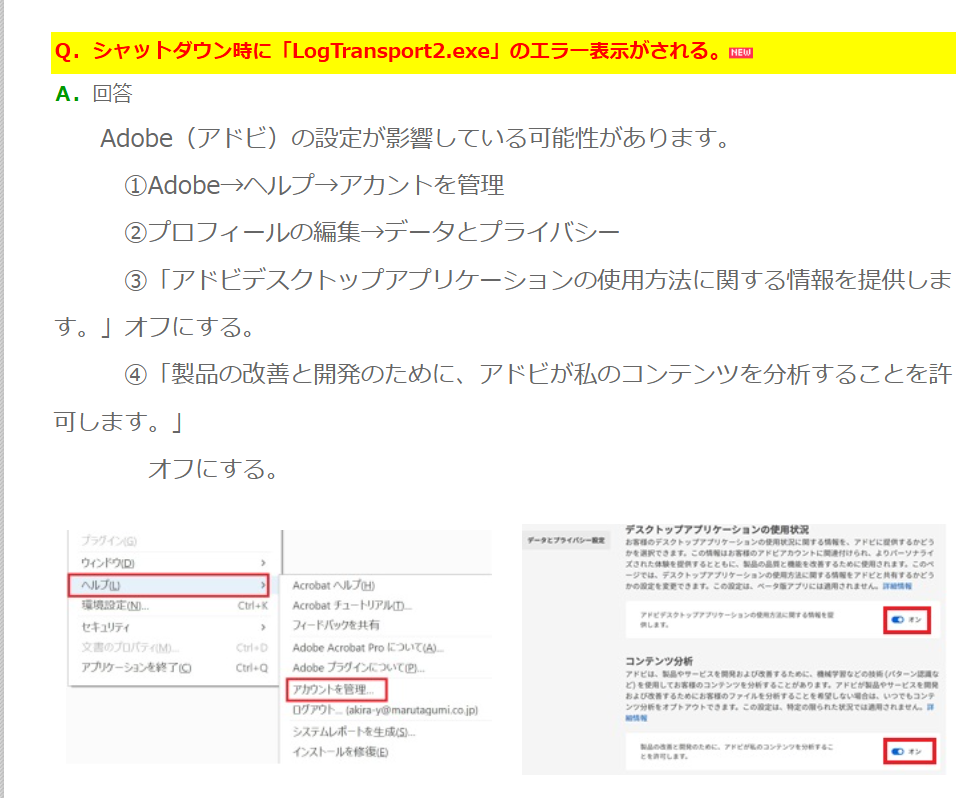The image size is (967, 798).
Task: Click the final オフにする。 line
Action: pyautogui.click(x=213, y=469)
